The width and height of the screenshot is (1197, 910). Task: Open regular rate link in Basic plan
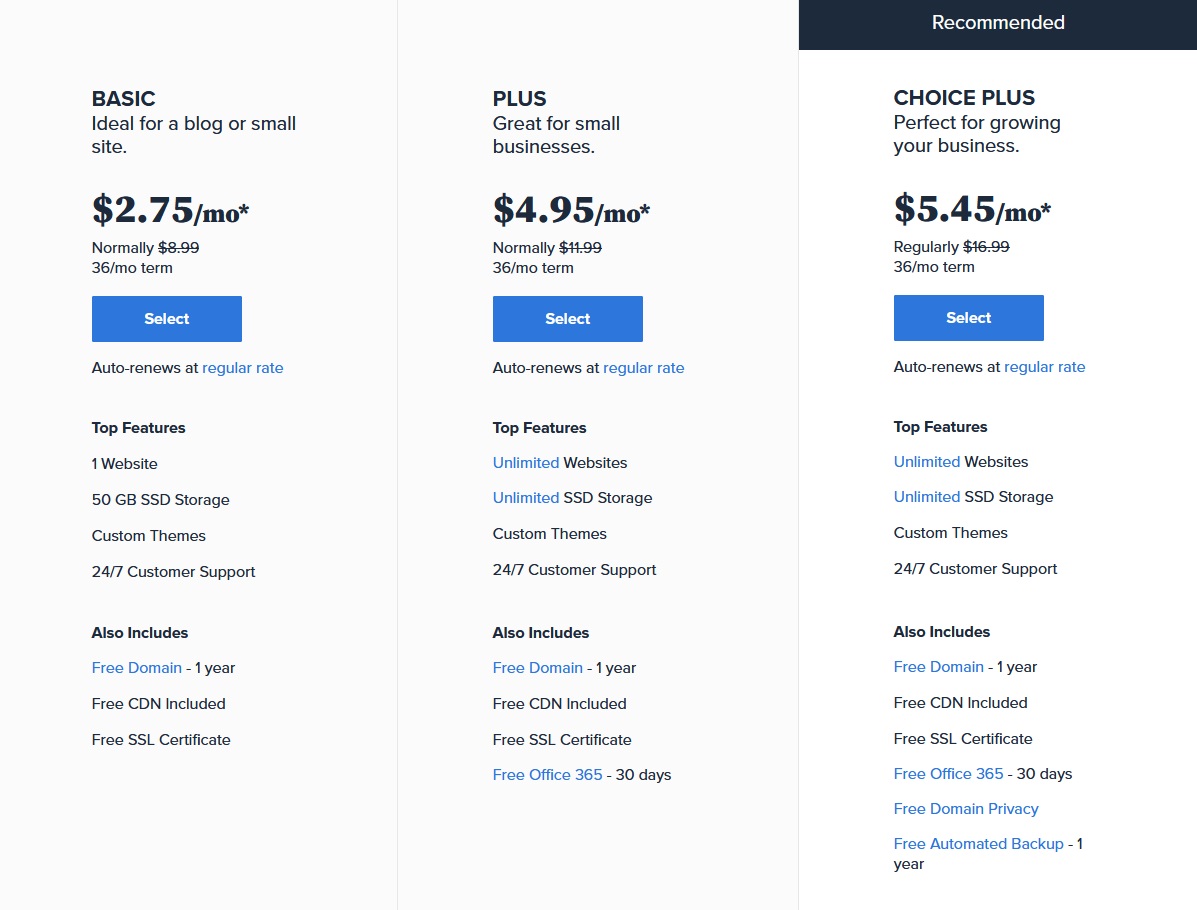pos(242,368)
